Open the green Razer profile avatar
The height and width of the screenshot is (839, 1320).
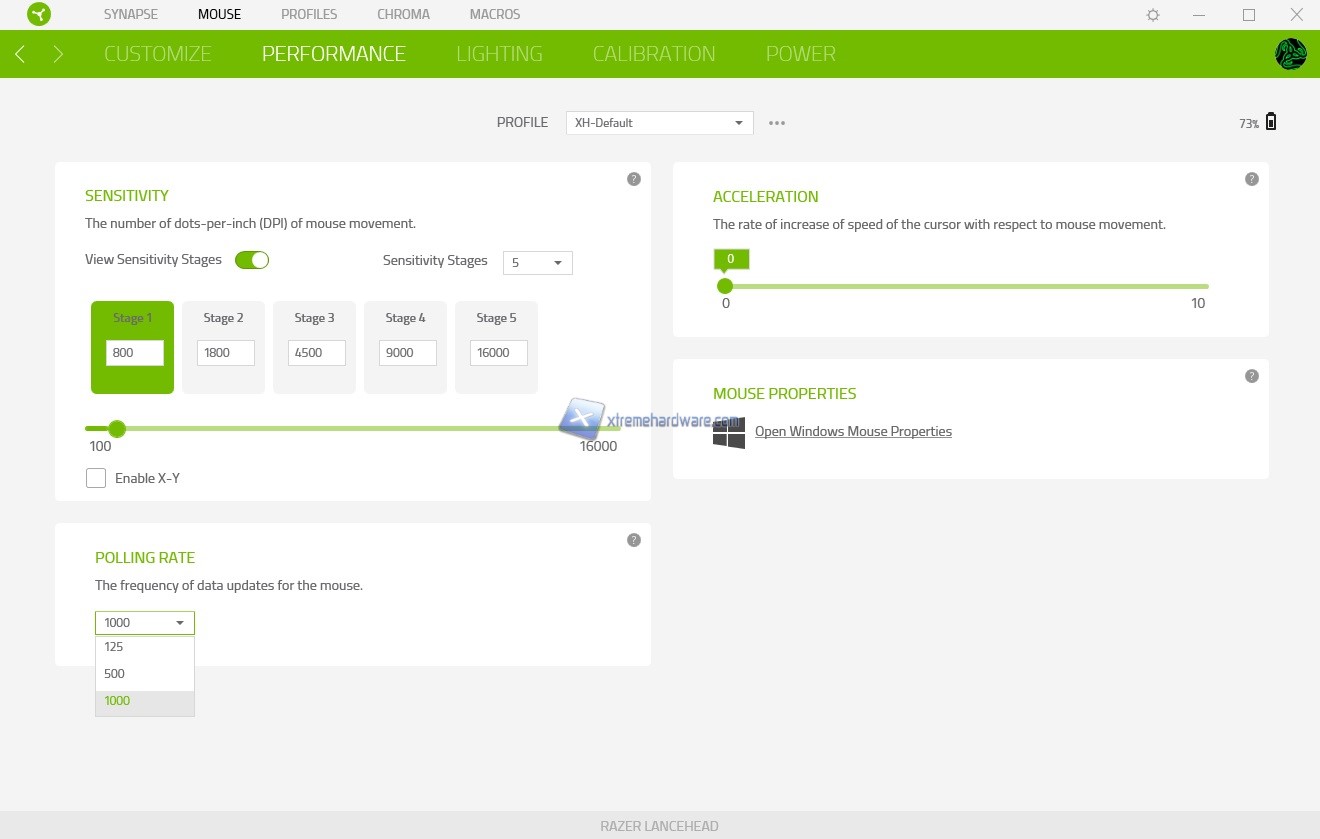1290,54
